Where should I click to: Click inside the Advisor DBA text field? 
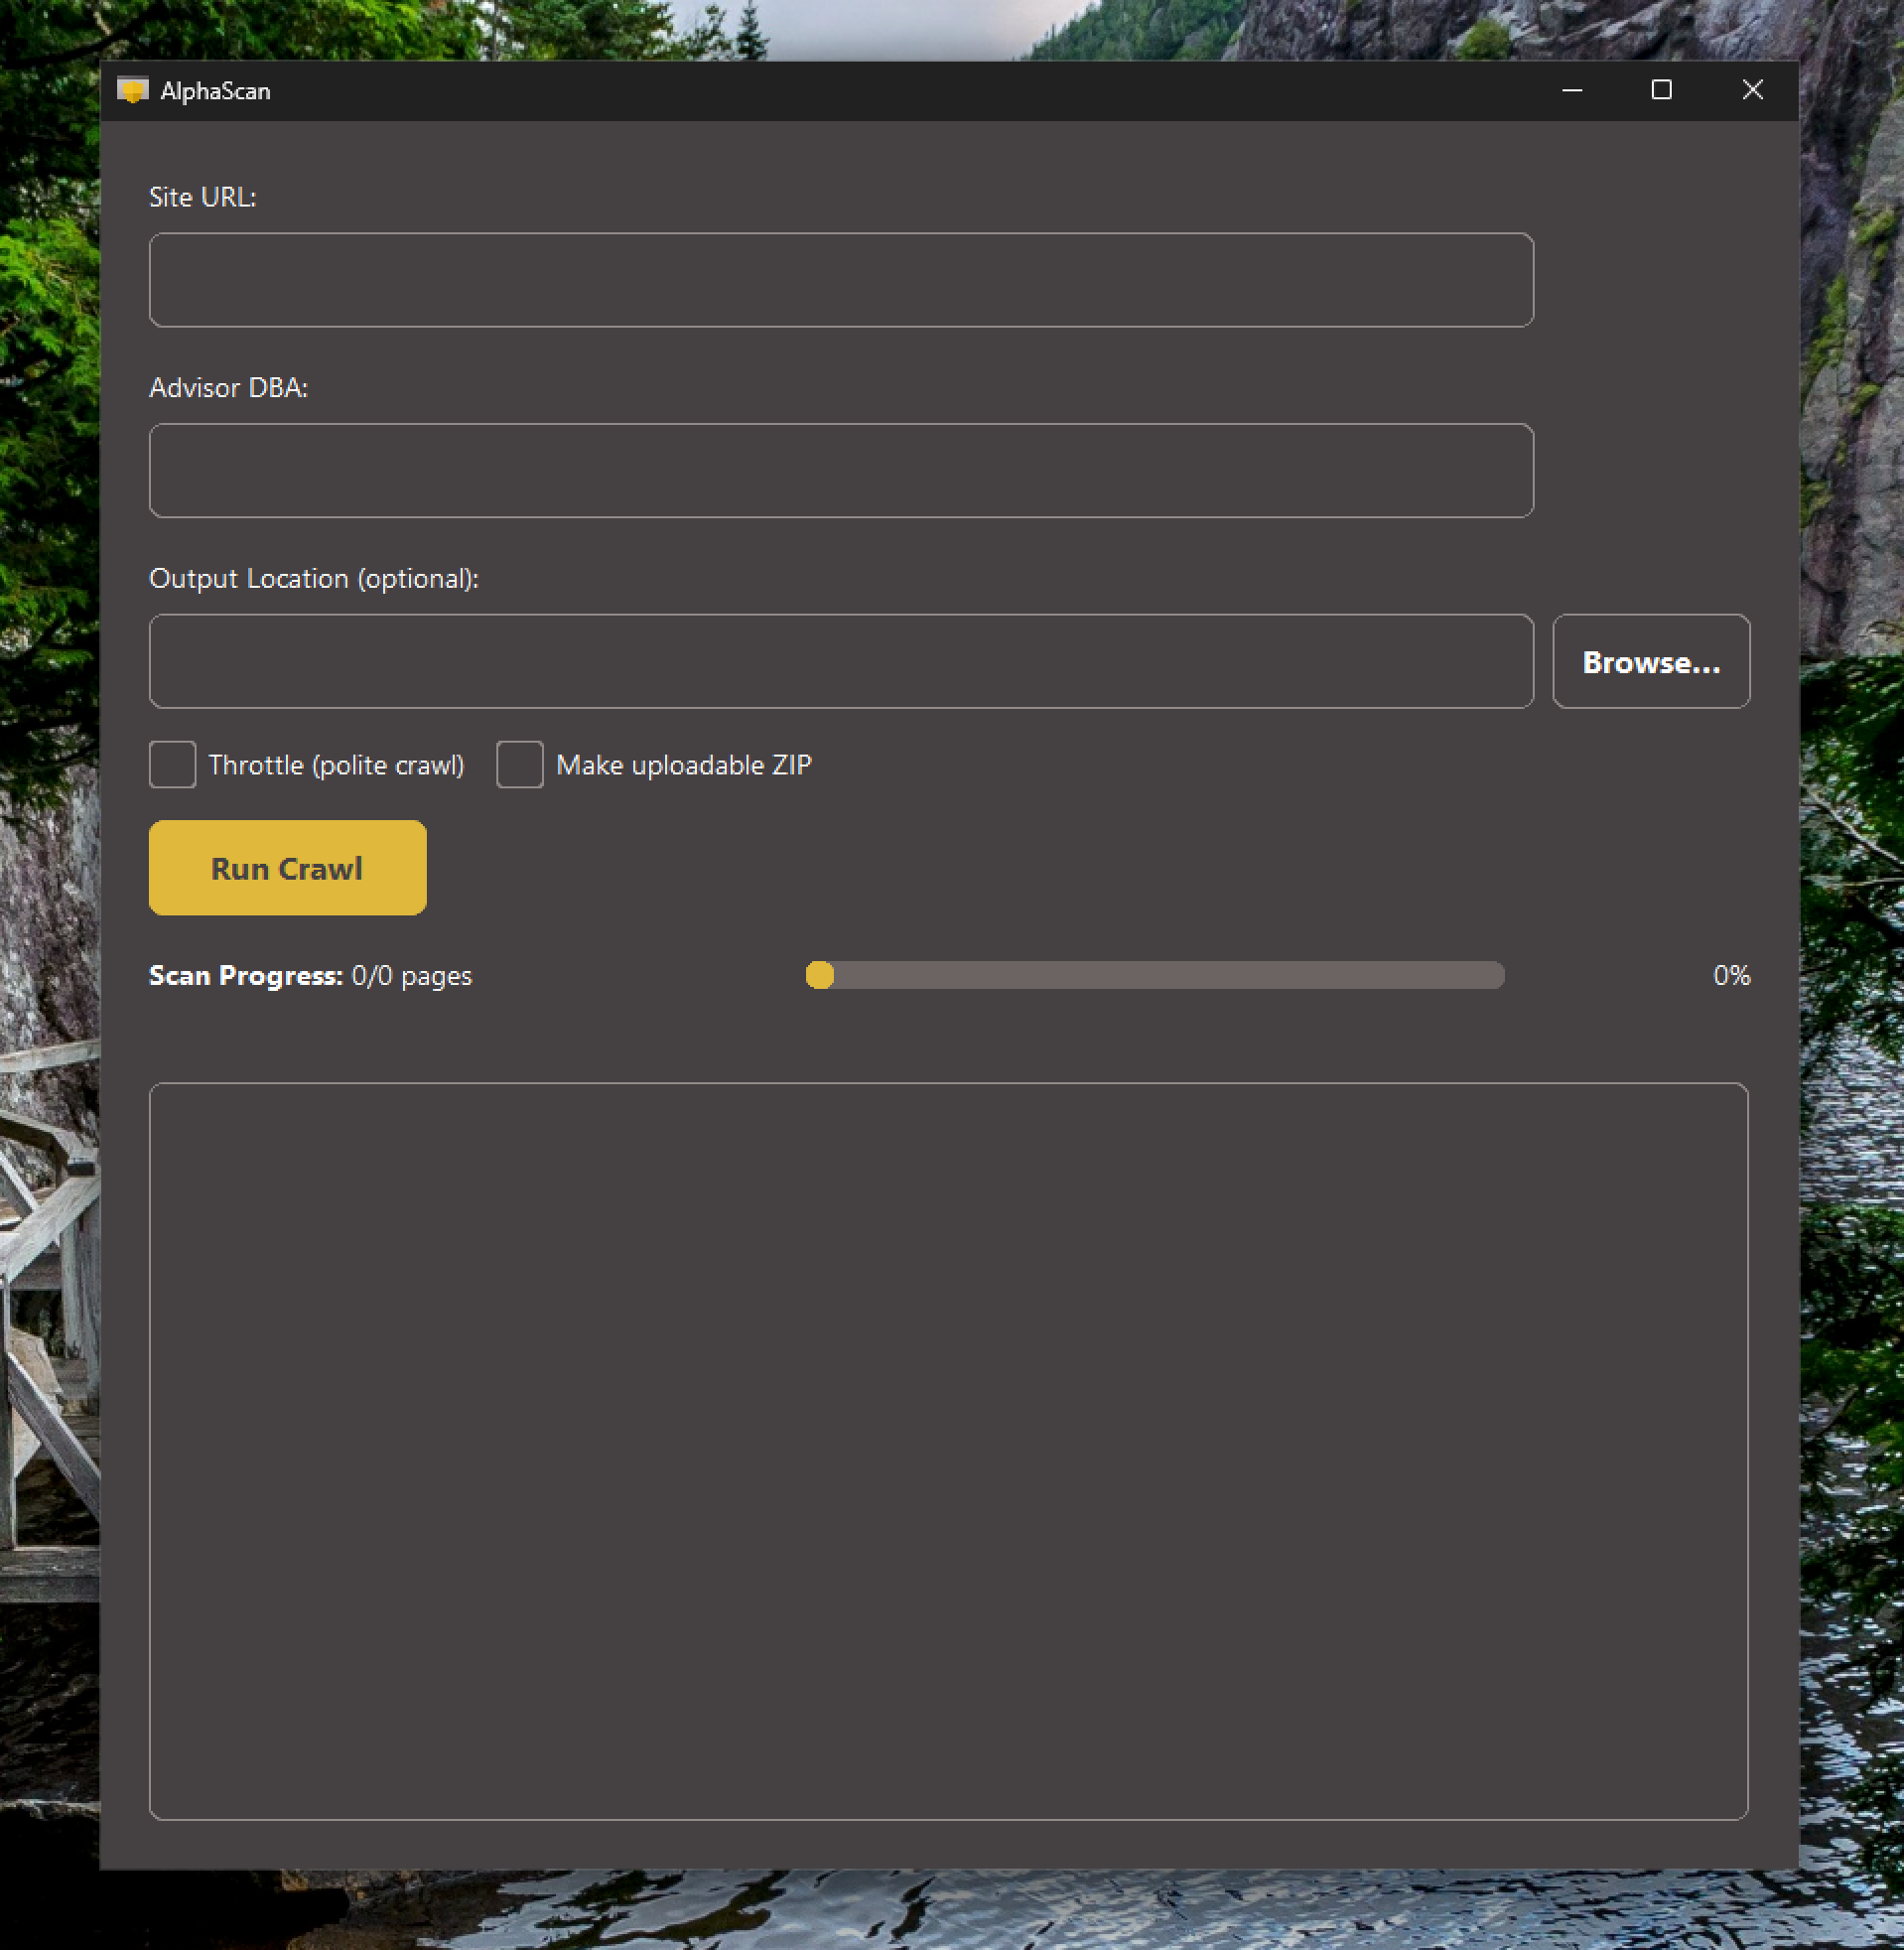click(x=840, y=470)
